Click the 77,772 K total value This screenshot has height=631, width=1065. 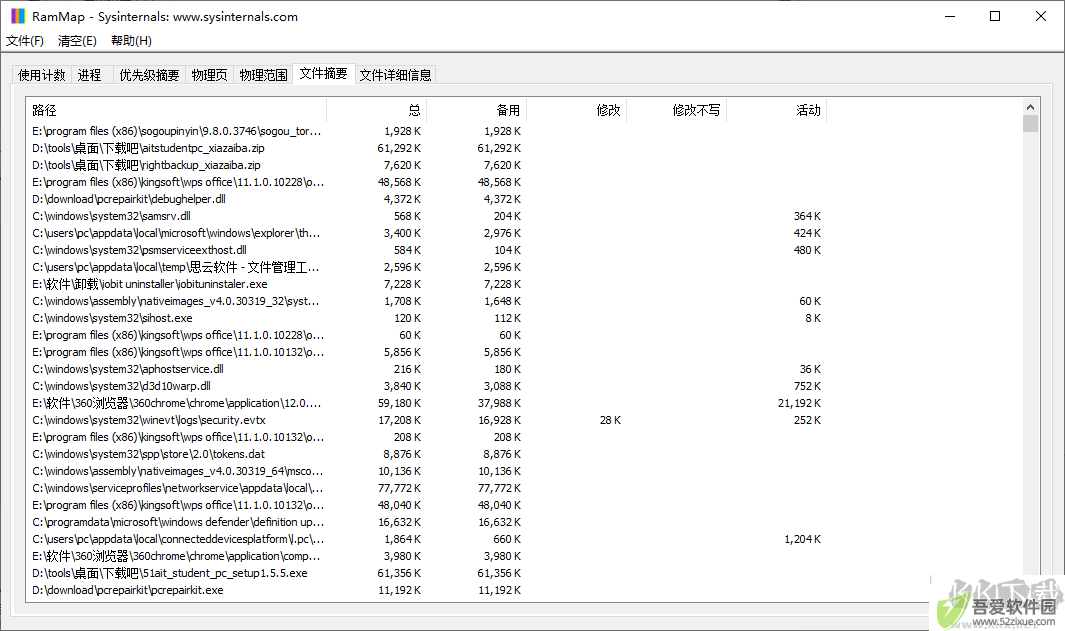tap(399, 488)
